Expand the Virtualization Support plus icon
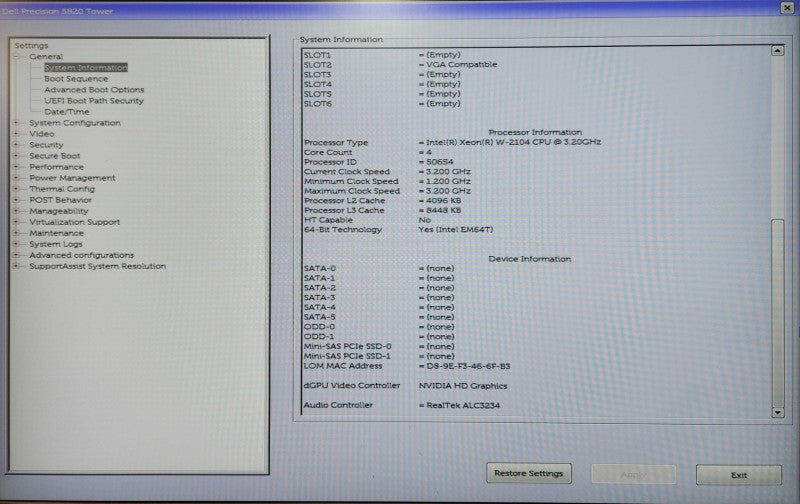Image resolution: width=800 pixels, height=504 pixels. [x=16, y=222]
